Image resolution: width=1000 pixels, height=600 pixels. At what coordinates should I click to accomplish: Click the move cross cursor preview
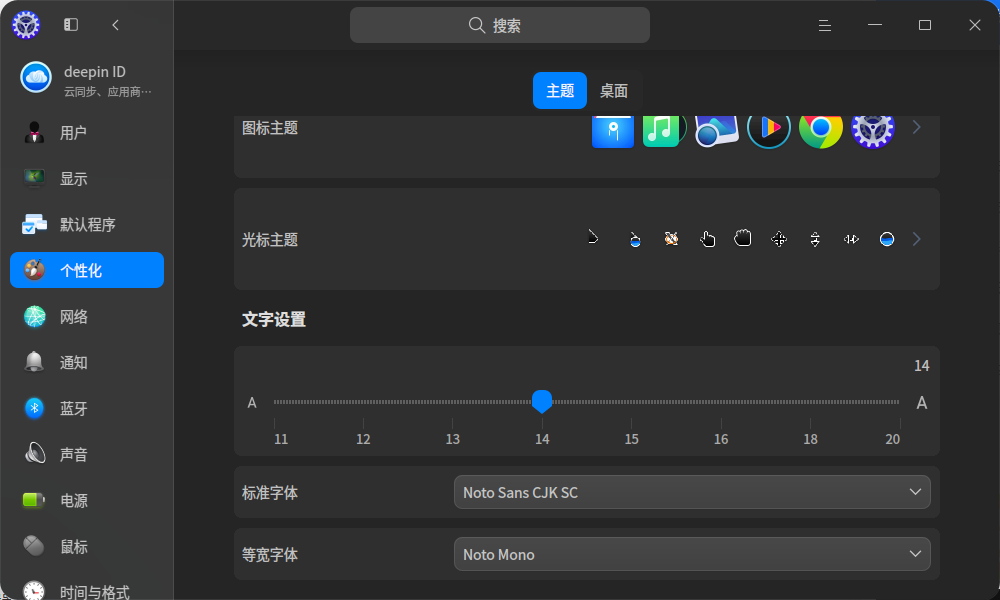click(779, 239)
